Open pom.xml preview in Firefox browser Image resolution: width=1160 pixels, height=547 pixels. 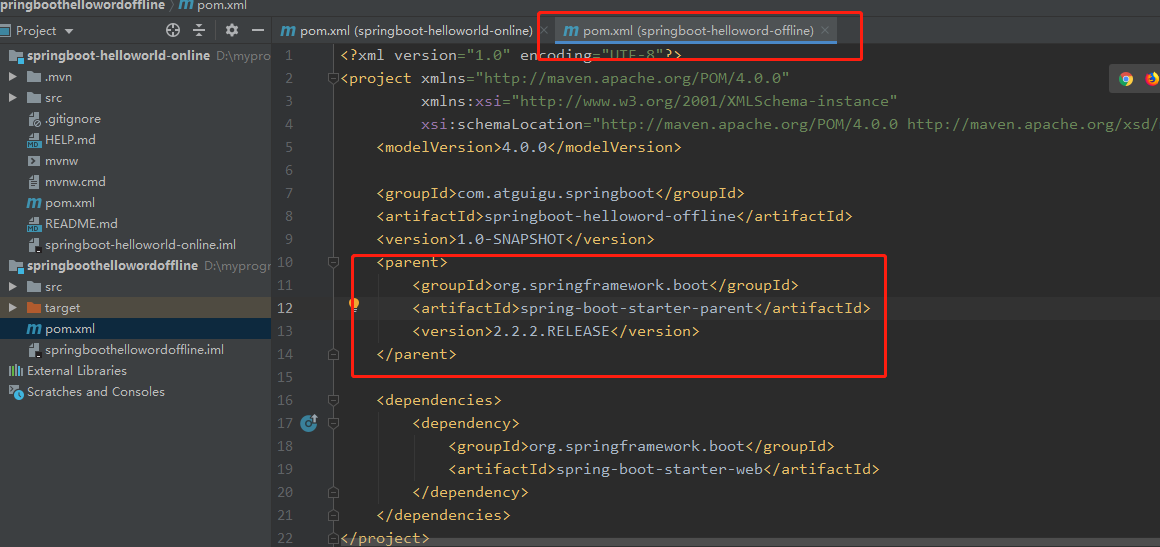(x=1152, y=78)
